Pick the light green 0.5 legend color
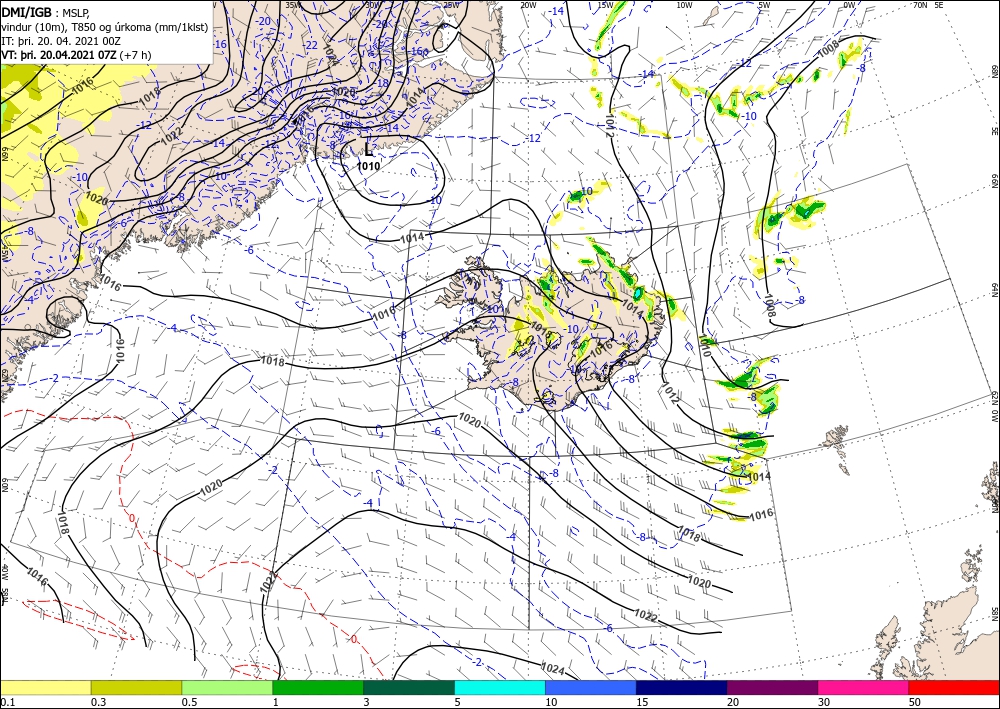This screenshot has height=709, width=1000. [x=227, y=687]
